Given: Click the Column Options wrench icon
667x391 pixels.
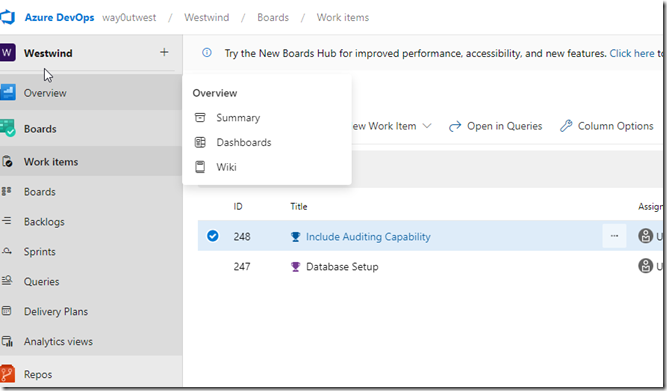Looking at the screenshot, I should tap(566, 126).
